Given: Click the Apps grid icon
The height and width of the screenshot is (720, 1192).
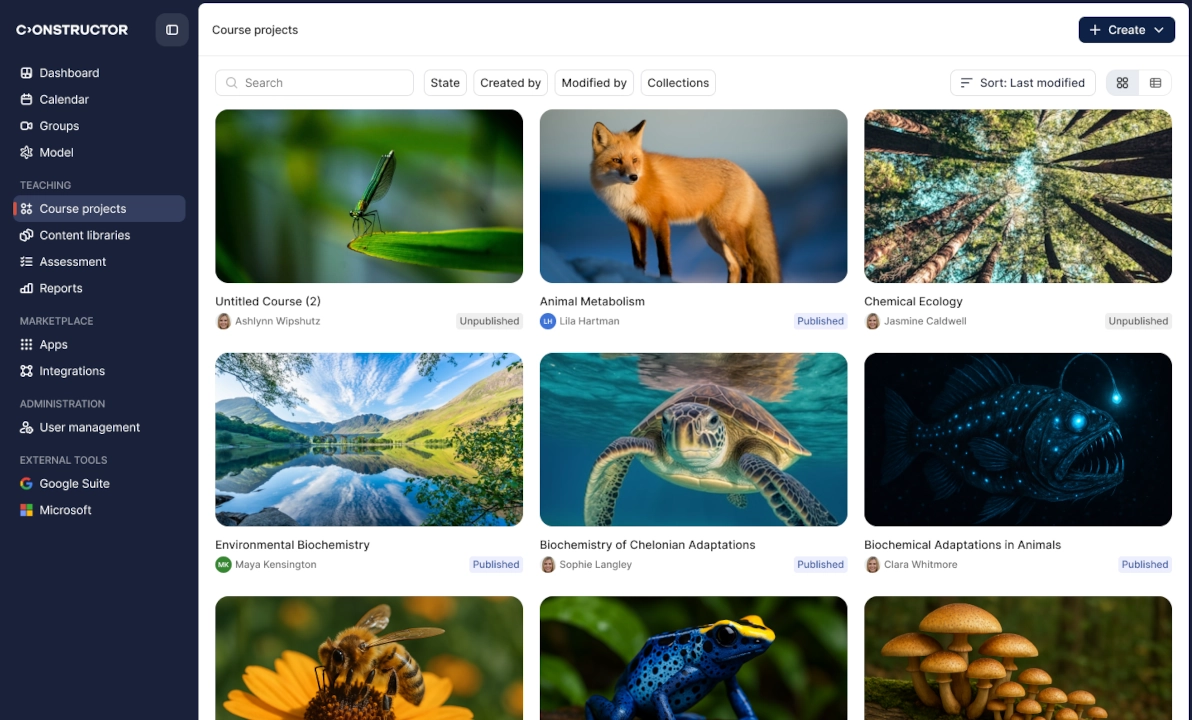Looking at the screenshot, I should click(27, 344).
